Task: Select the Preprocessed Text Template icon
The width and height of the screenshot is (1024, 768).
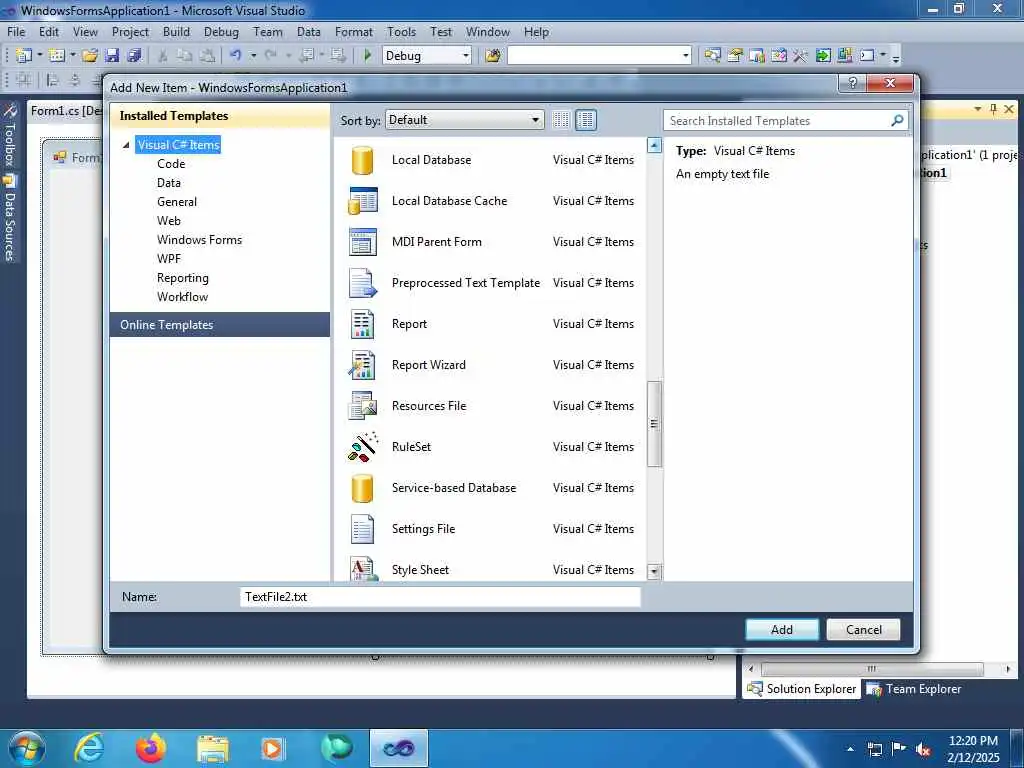Action: pos(362,283)
